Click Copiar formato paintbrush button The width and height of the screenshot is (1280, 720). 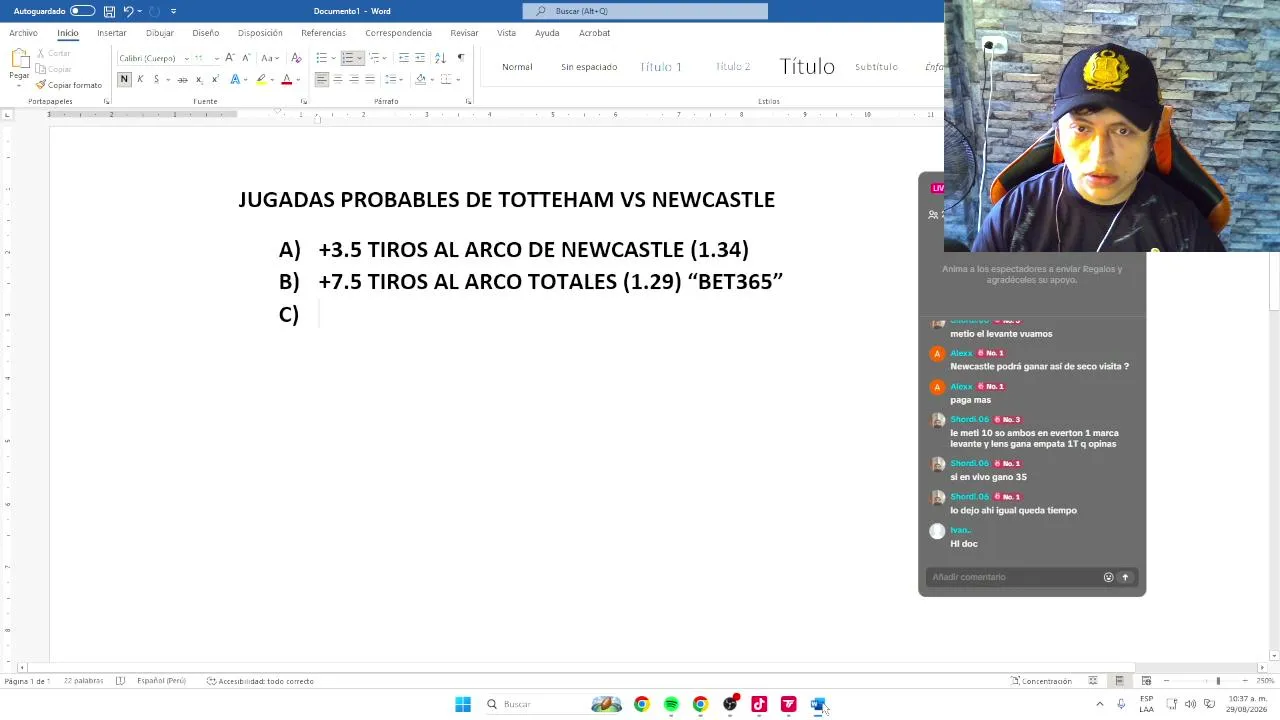(x=69, y=85)
